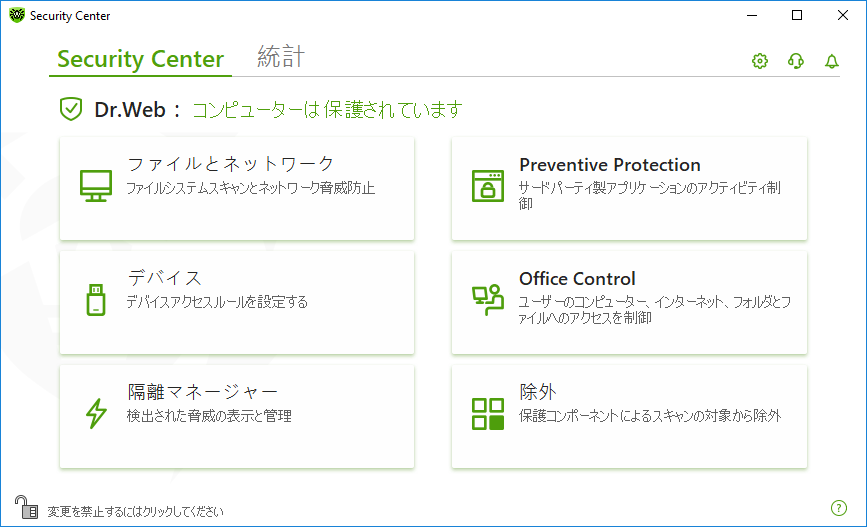Open the 除外 tile title
This screenshot has width=867, height=527.
(537, 392)
